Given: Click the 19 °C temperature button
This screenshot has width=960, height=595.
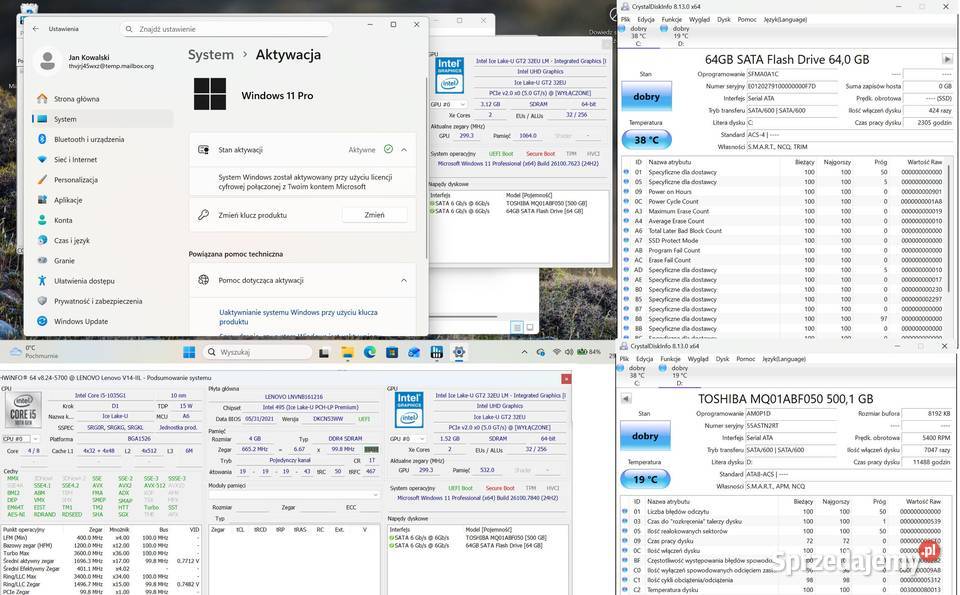Looking at the screenshot, I should pos(645,479).
